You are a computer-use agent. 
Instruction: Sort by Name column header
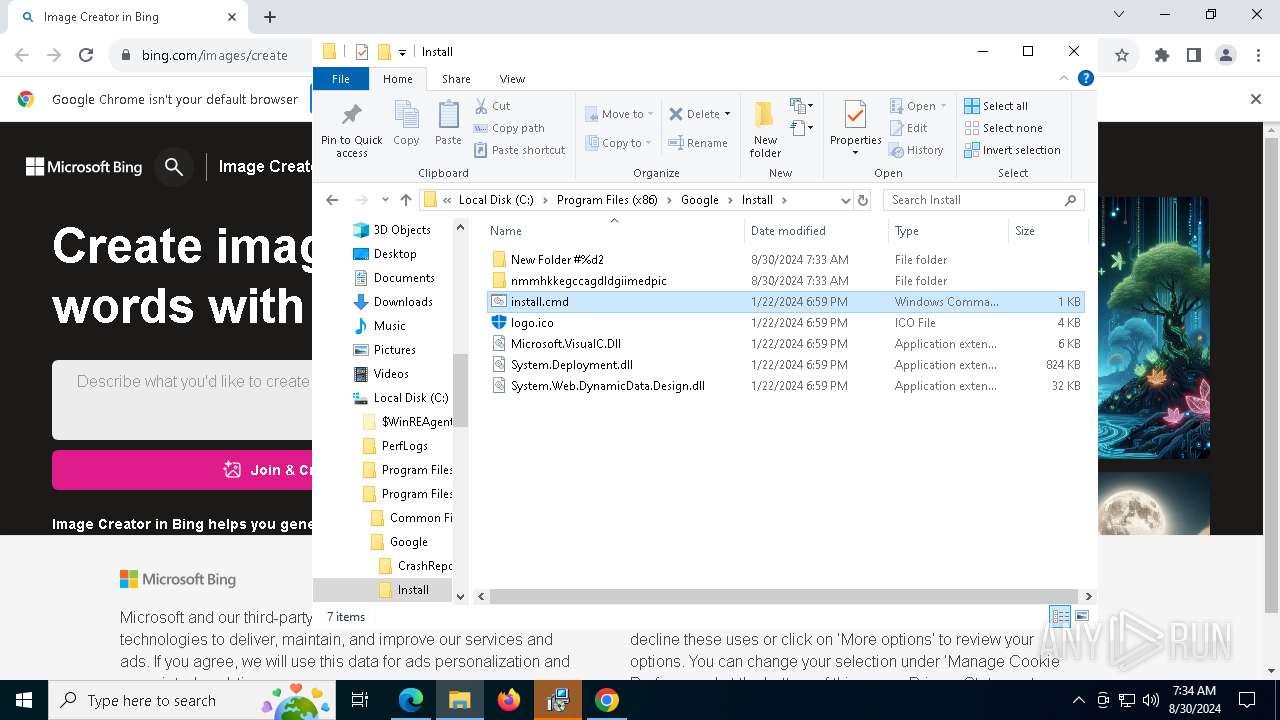(x=614, y=231)
